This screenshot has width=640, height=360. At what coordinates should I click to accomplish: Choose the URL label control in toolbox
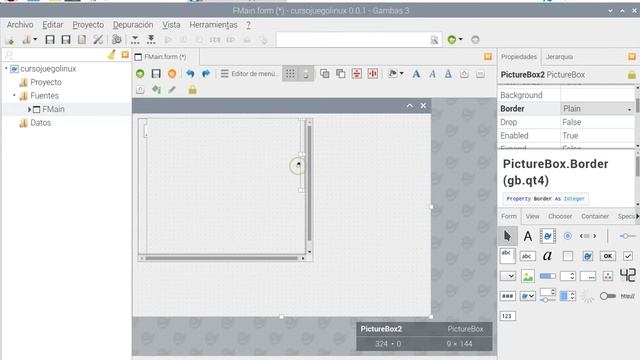[627, 296]
